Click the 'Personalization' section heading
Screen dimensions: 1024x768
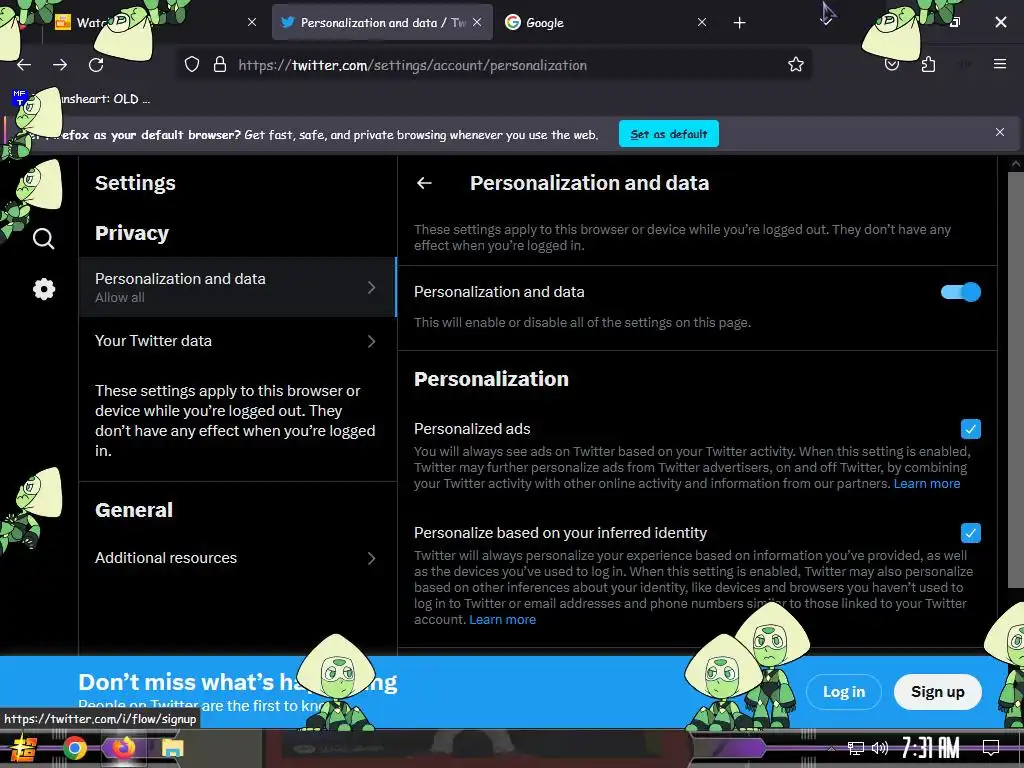coord(491,379)
